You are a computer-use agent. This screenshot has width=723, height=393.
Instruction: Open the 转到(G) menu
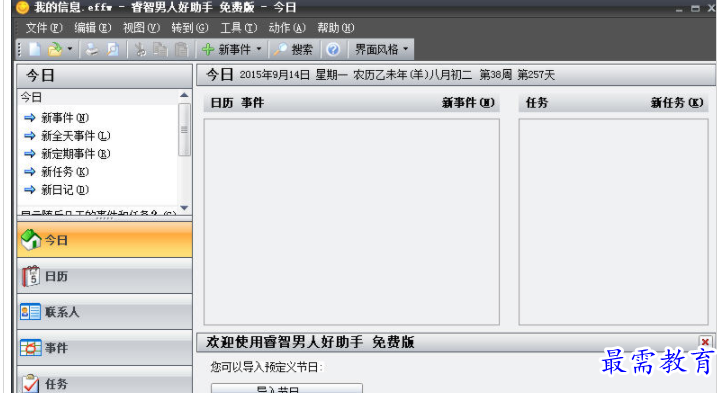[x=190, y=28]
